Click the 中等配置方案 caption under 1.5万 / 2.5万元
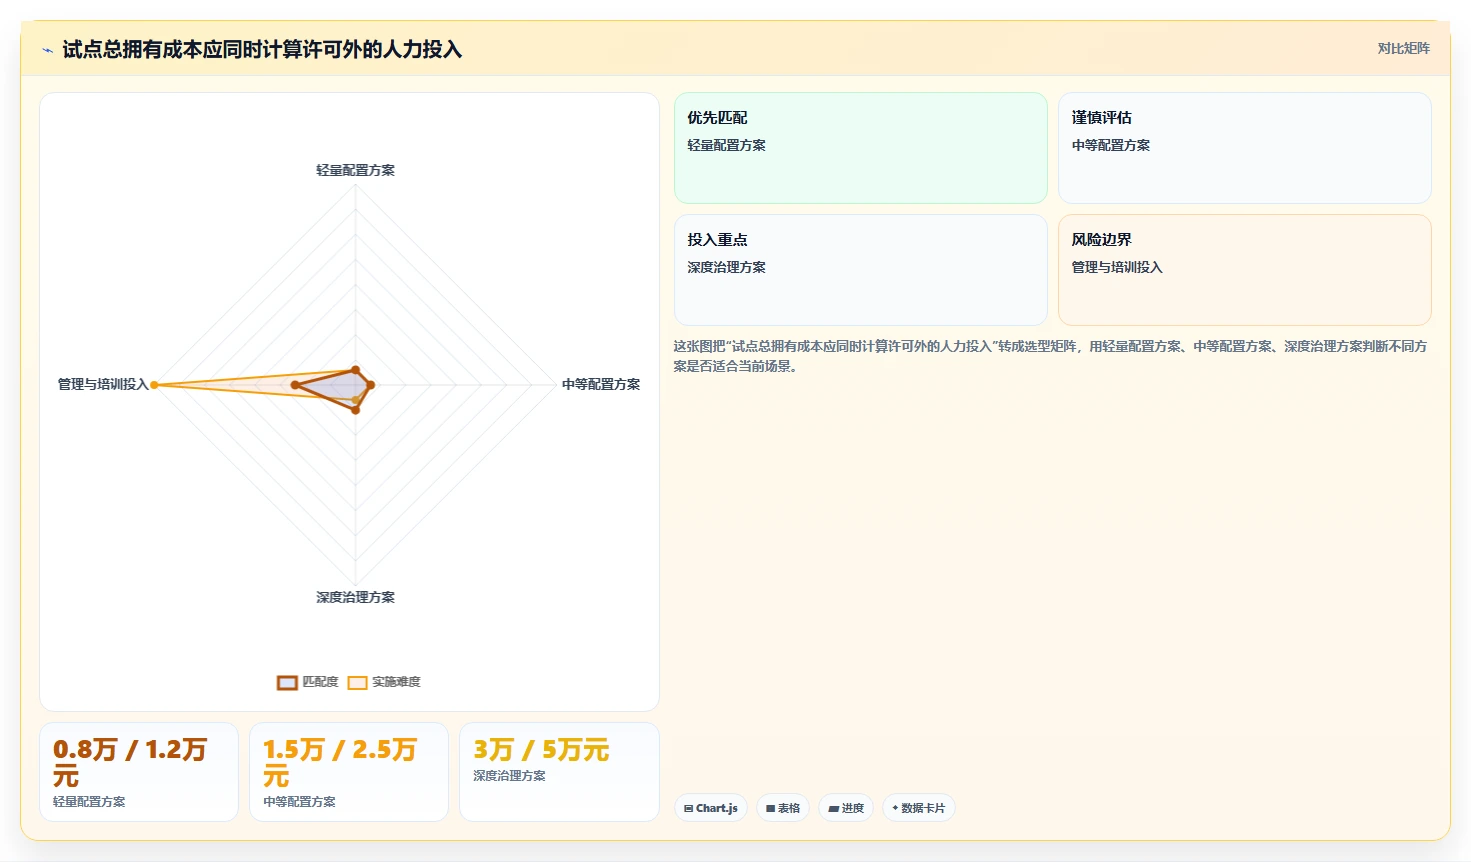Viewport: 1471px width, 862px height. (299, 802)
